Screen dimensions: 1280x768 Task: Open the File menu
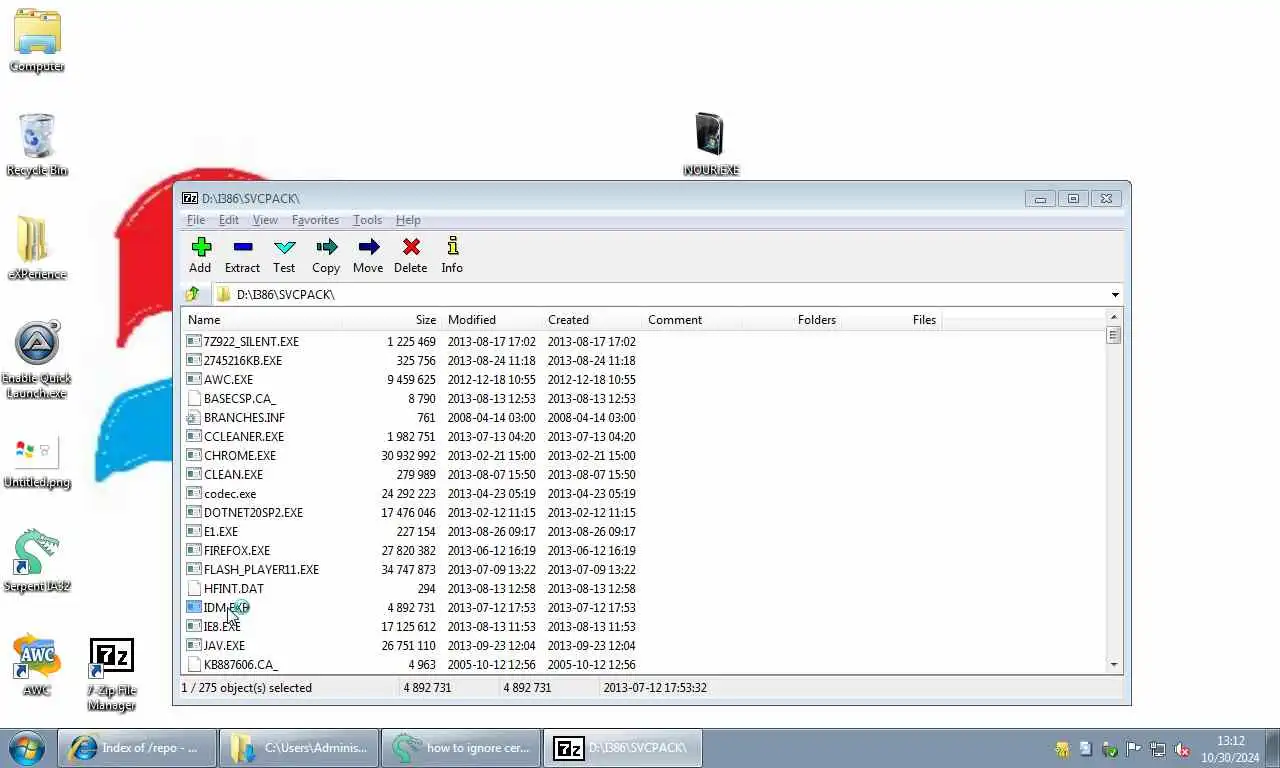point(196,220)
